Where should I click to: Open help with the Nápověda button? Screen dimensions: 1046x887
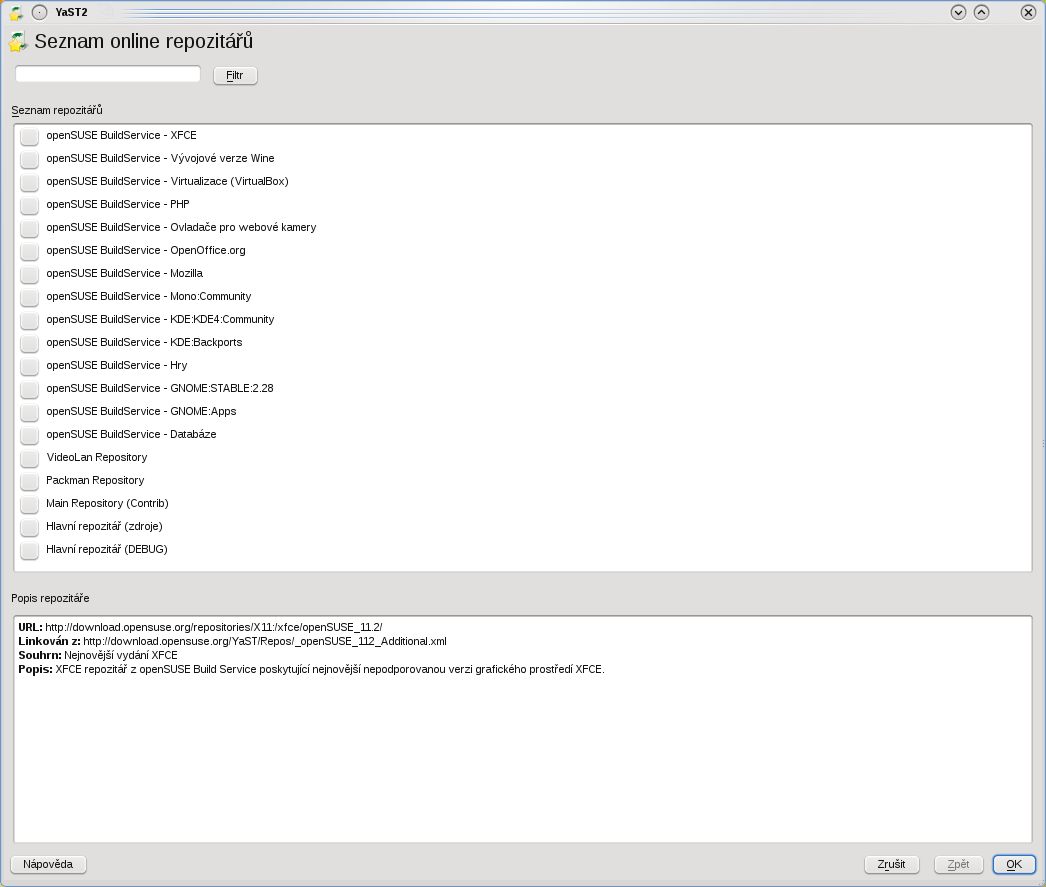tap(48, 864)
